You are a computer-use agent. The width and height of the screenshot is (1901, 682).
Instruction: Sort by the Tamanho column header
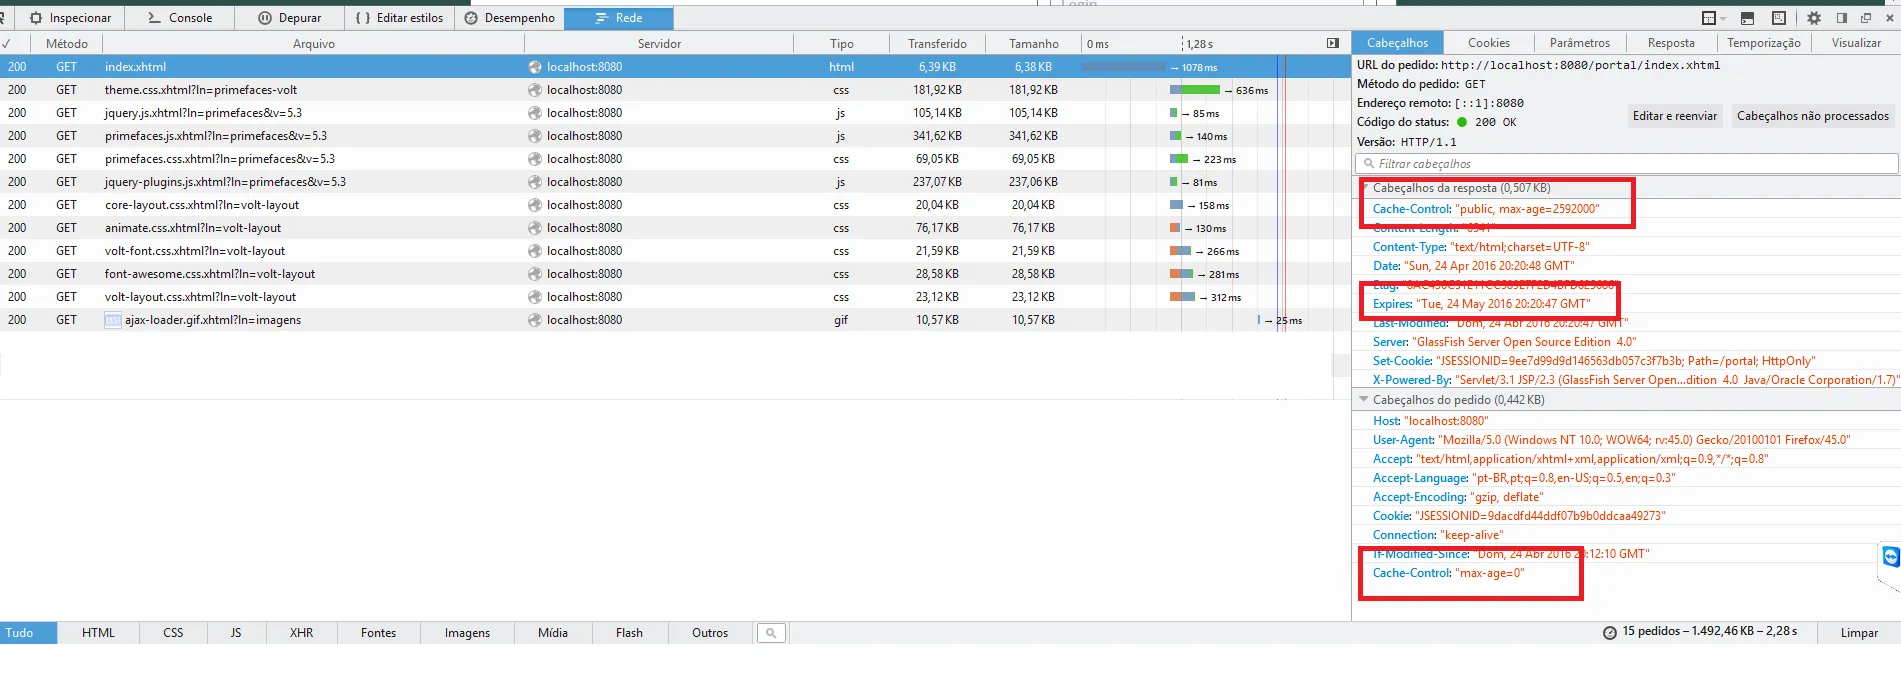pyautogui.click(x=1033, y=43)
